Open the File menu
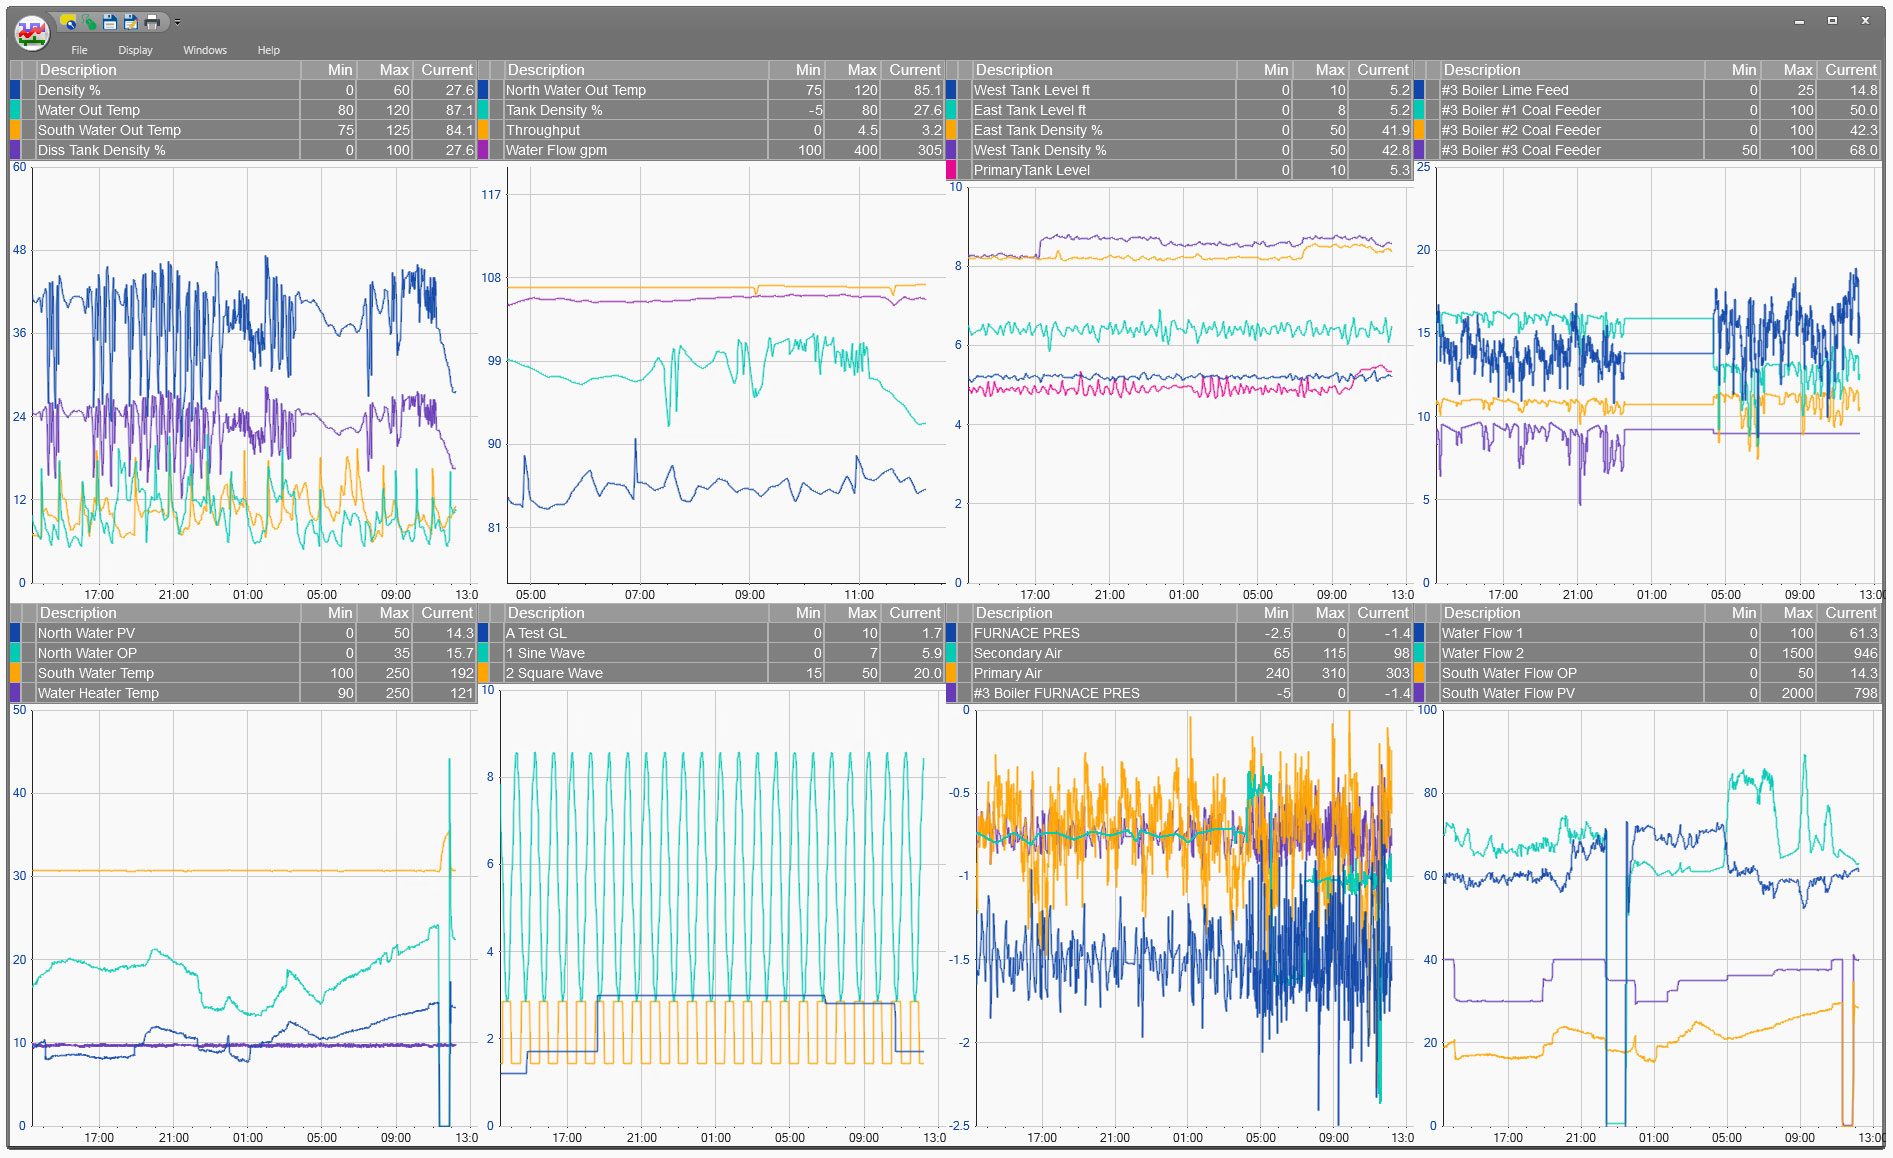 click(x=79, y=50)
